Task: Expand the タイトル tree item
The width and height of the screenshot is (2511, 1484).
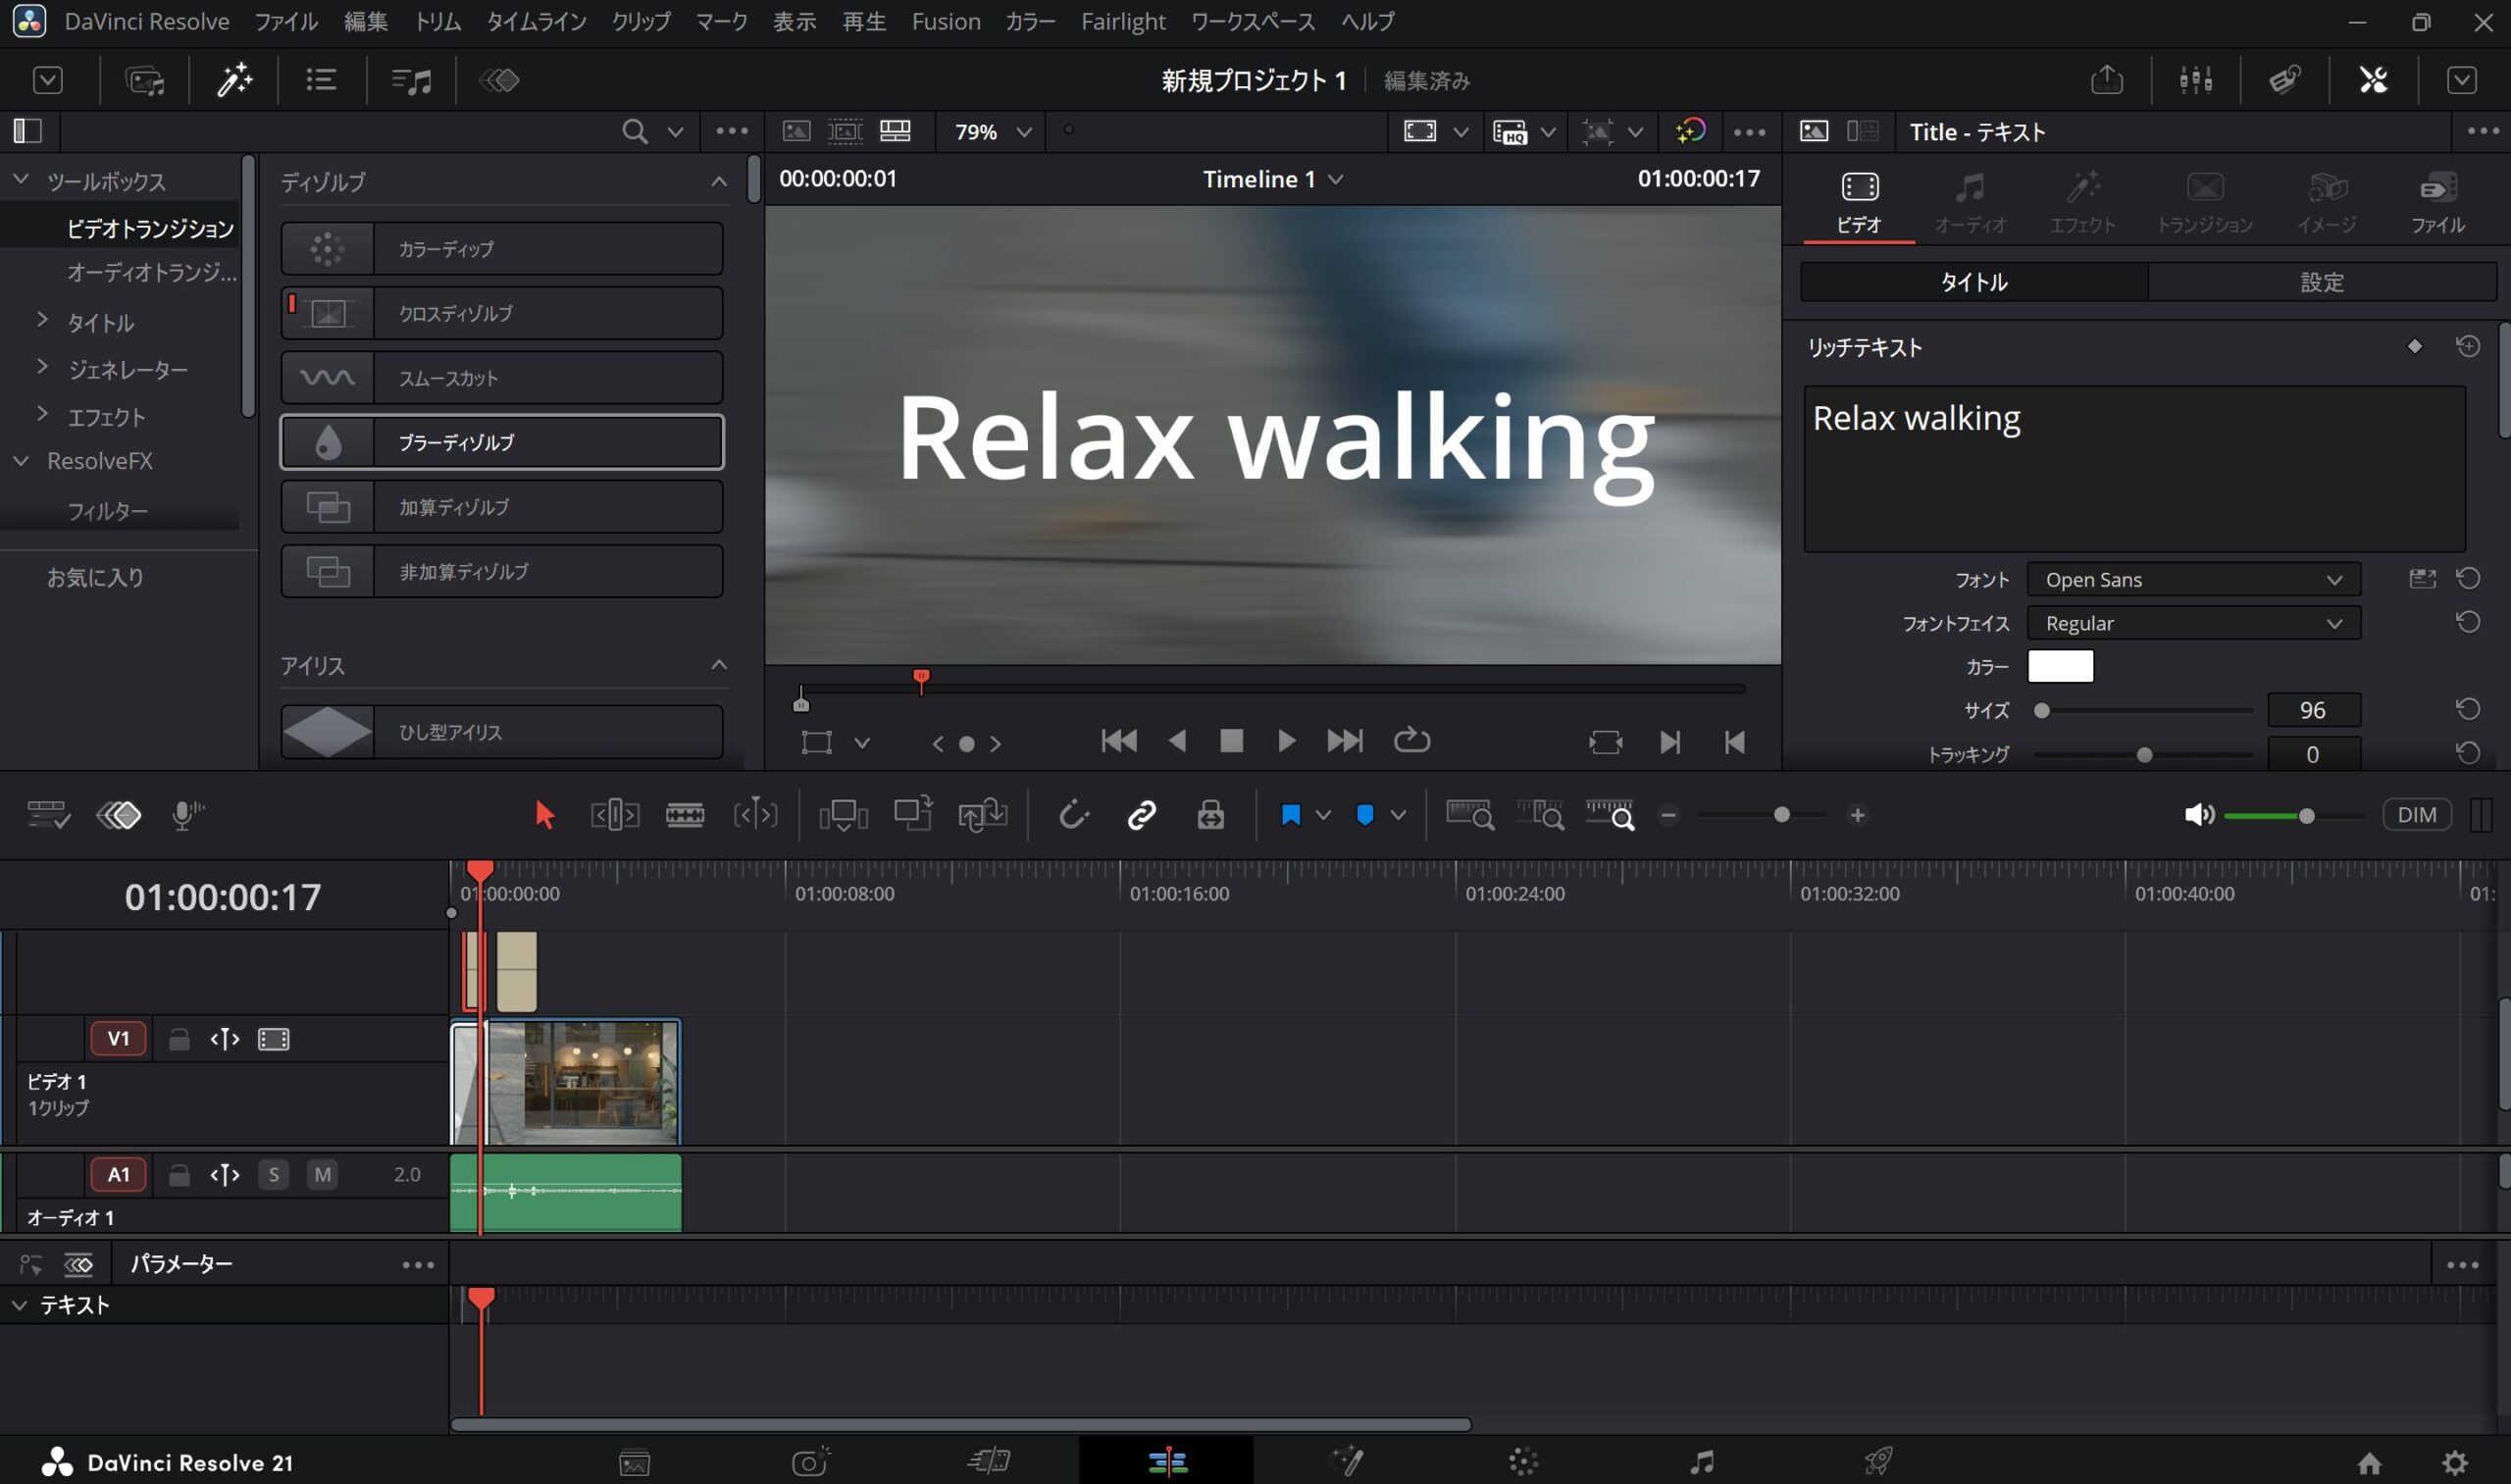Action: tap(42, 320)
